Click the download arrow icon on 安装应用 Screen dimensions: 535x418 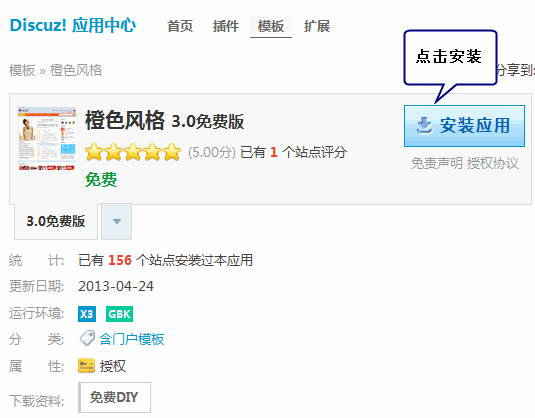point(424,126)
